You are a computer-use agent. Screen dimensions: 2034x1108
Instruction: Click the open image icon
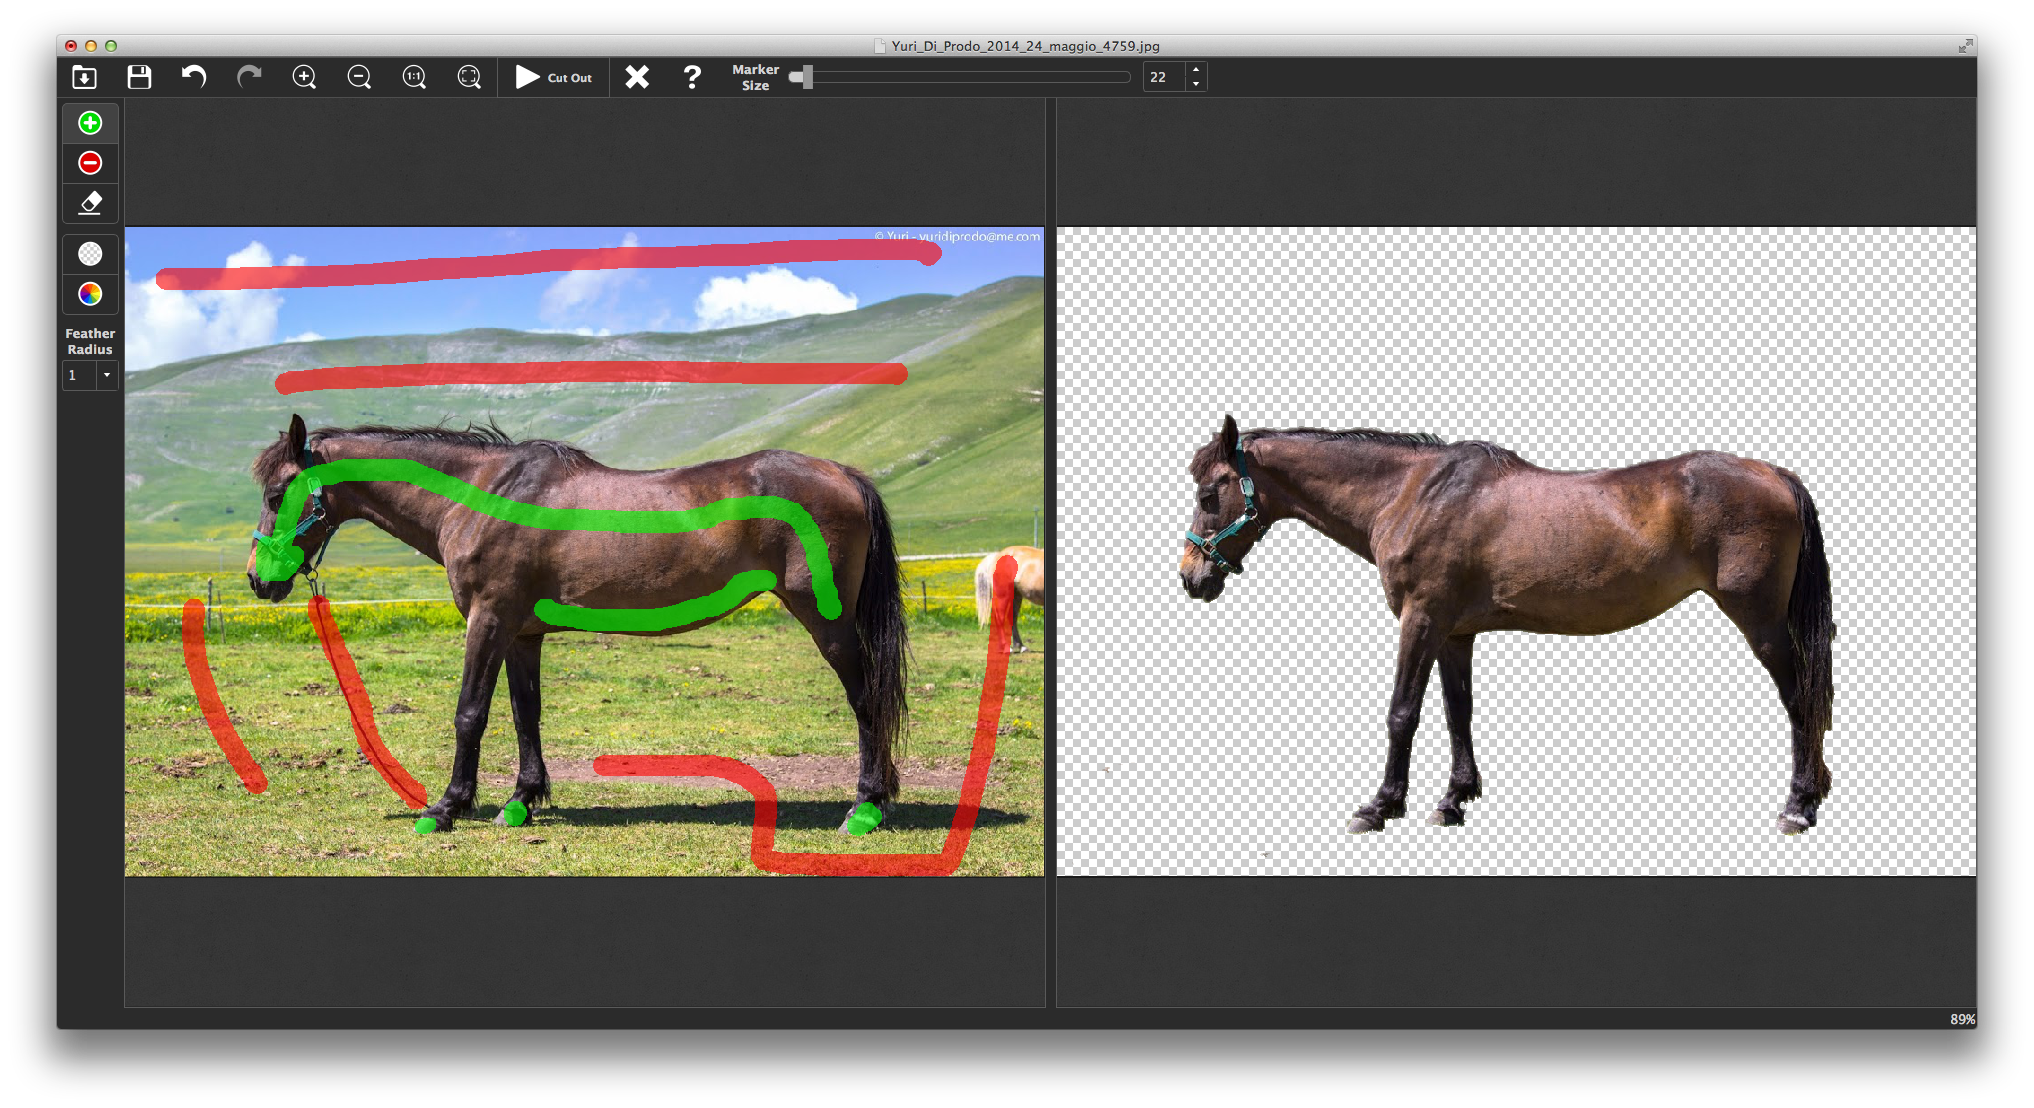tap(85, 77)
